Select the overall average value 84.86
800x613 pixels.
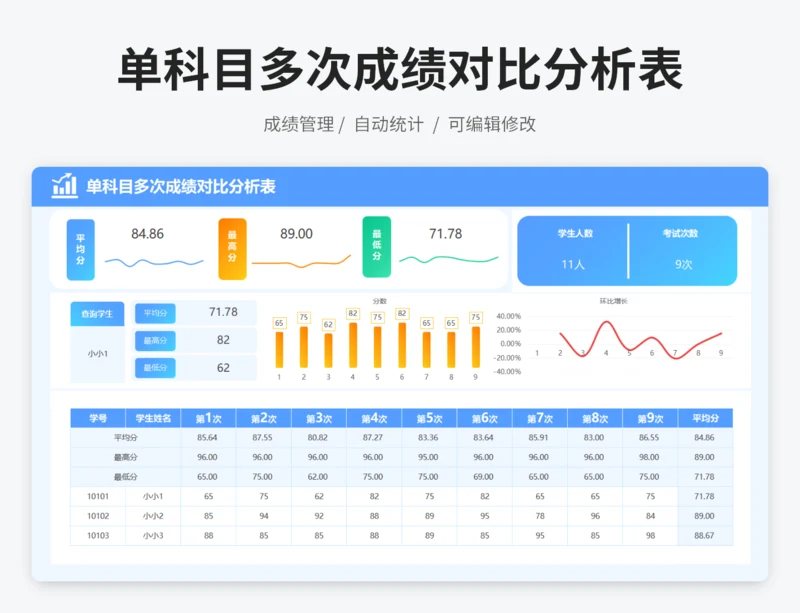(x=147, y=234)
